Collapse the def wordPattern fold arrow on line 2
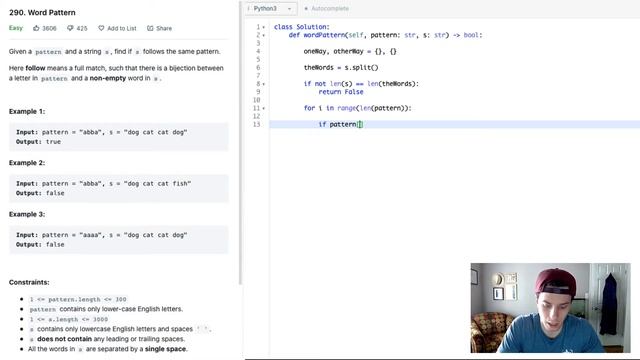The height and width of the screenshot is (360, 640). pyautogui.click(x=264, y=35)
